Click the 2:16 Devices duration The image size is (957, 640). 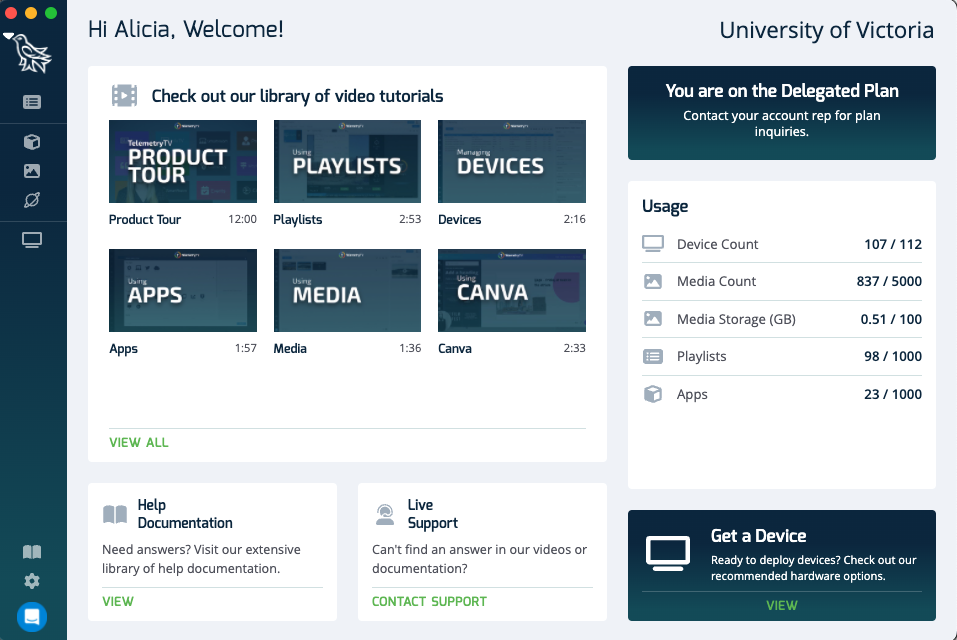[x=574, y=219]
